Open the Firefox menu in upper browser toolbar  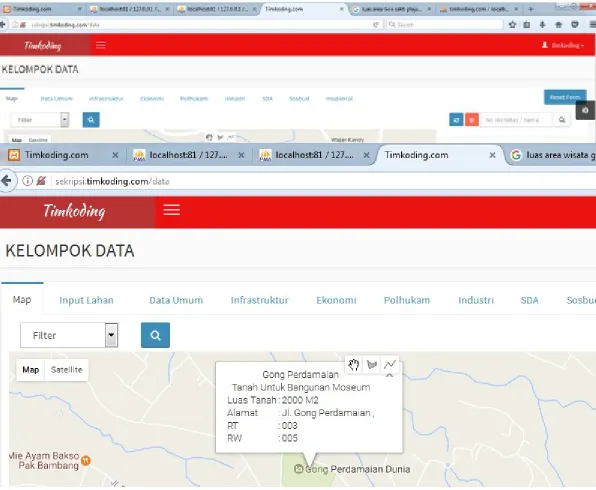click(592, 25)
